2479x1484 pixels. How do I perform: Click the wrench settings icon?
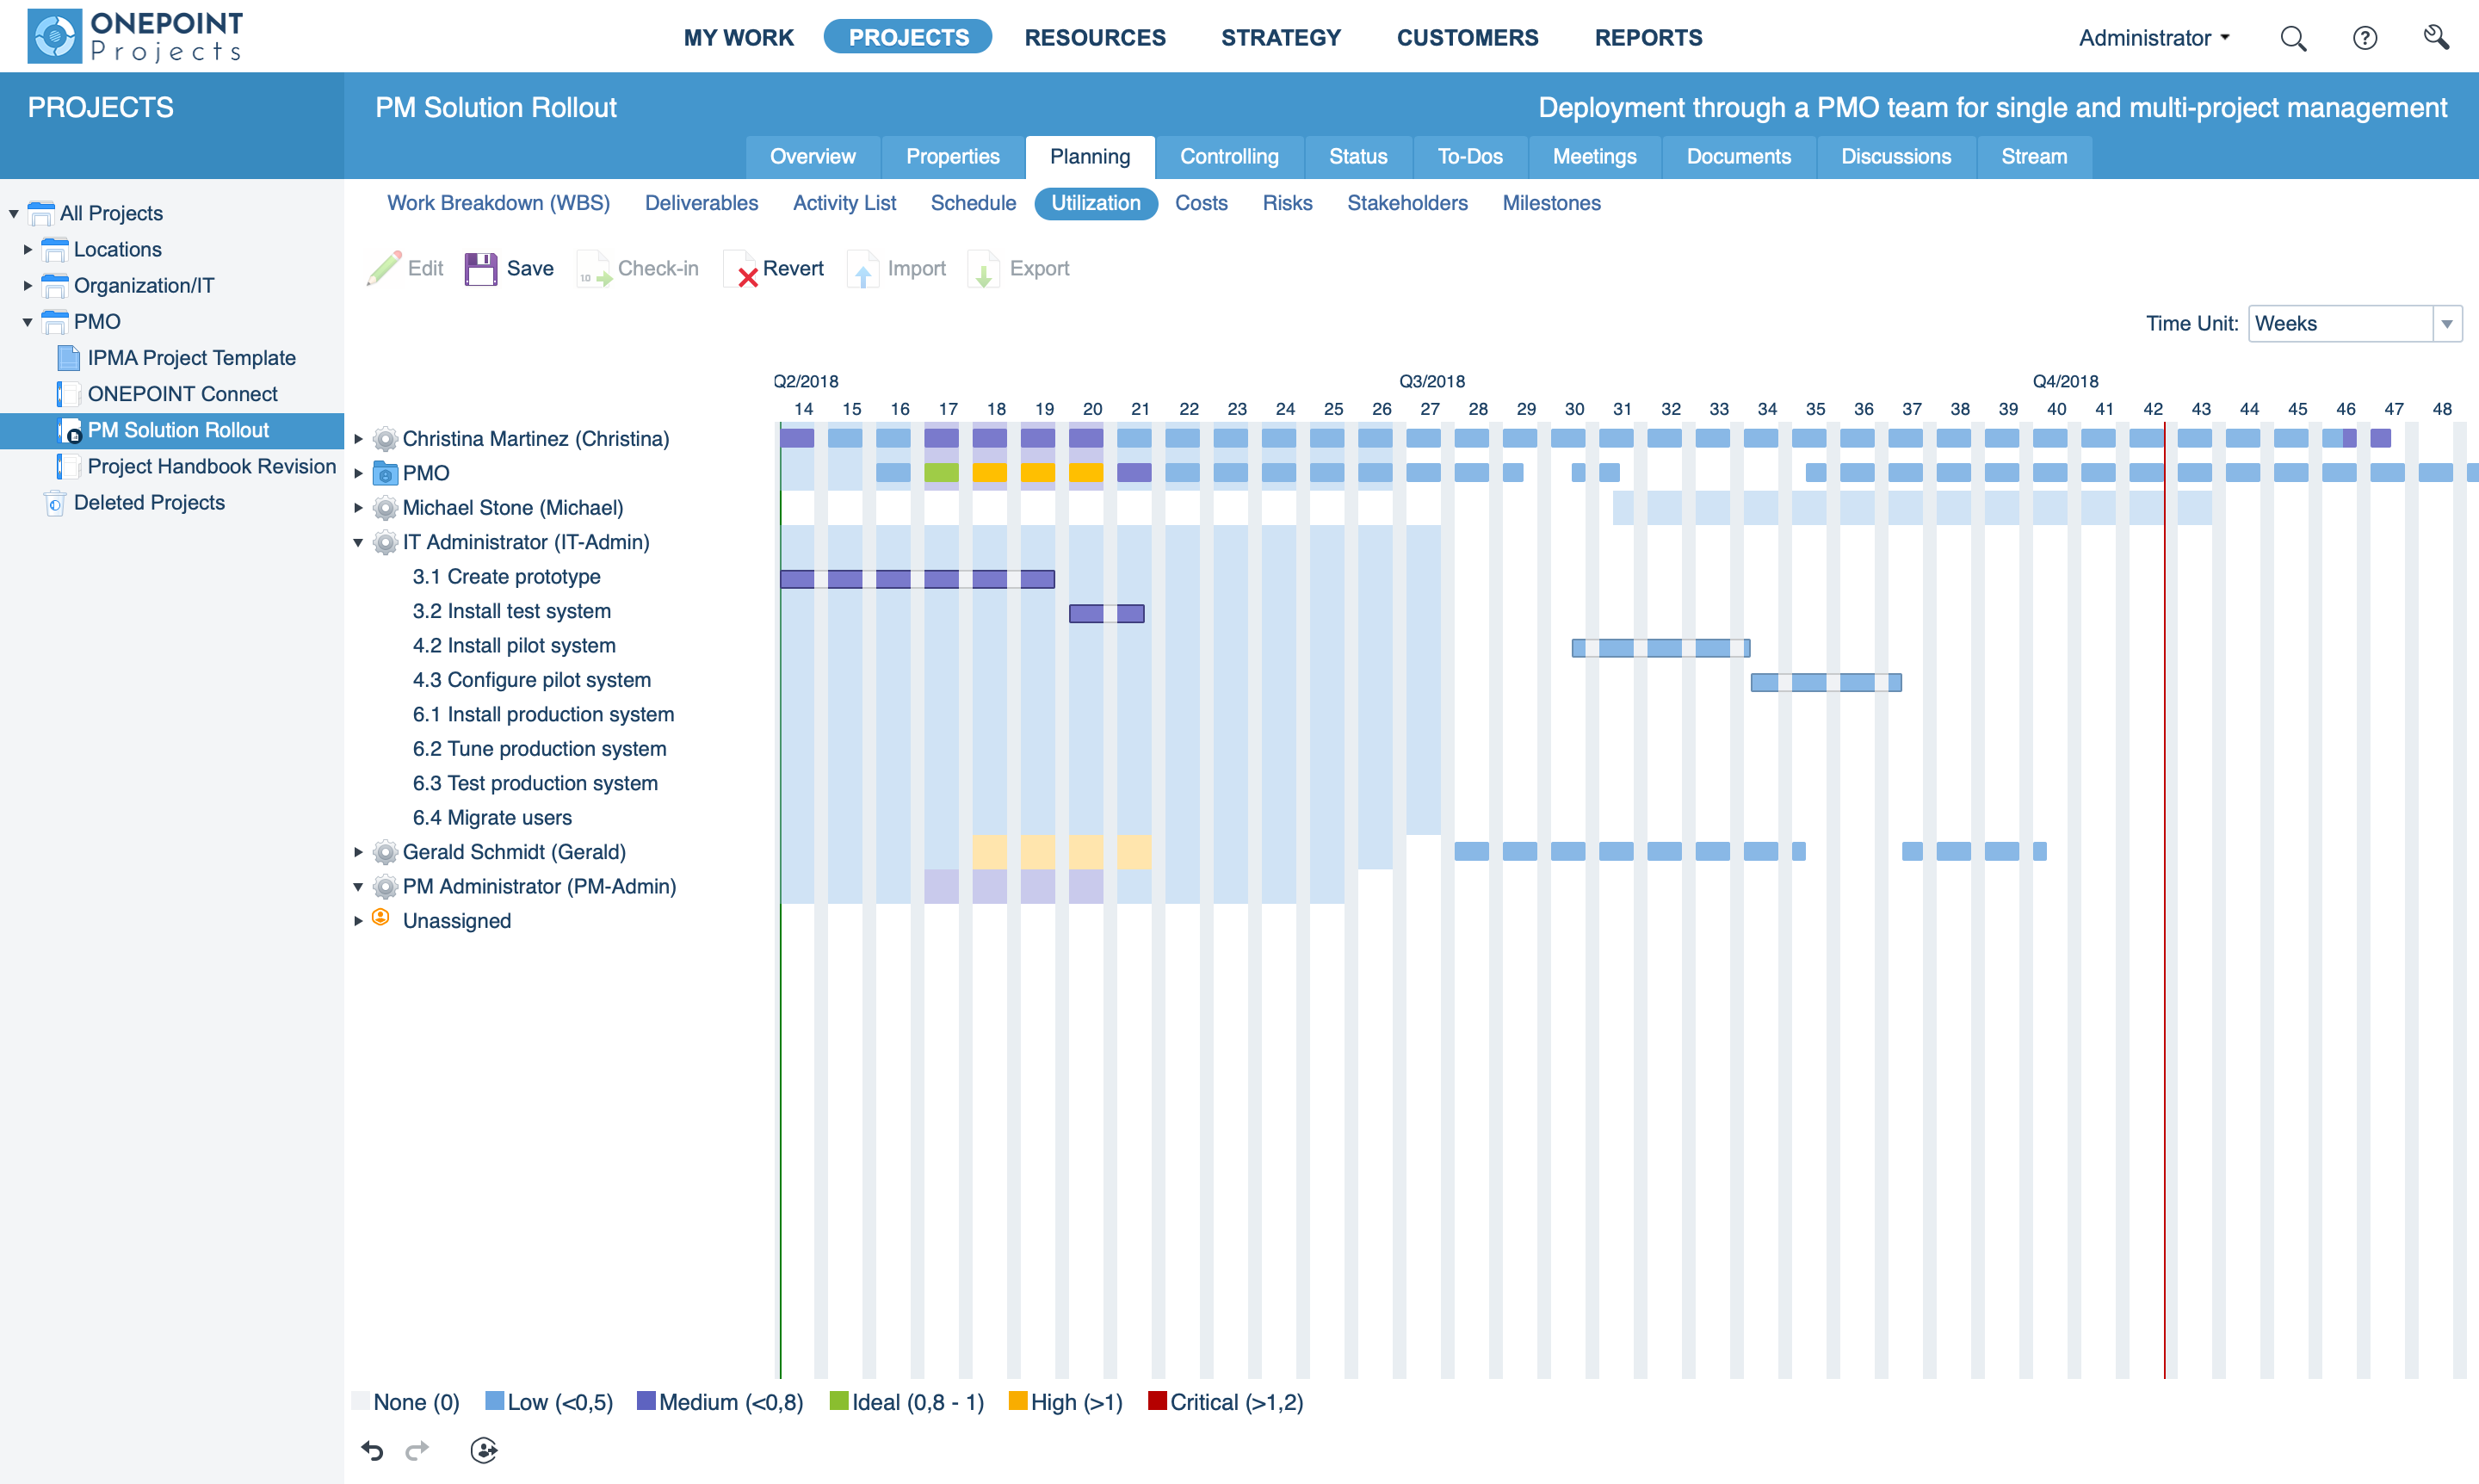2436,38
